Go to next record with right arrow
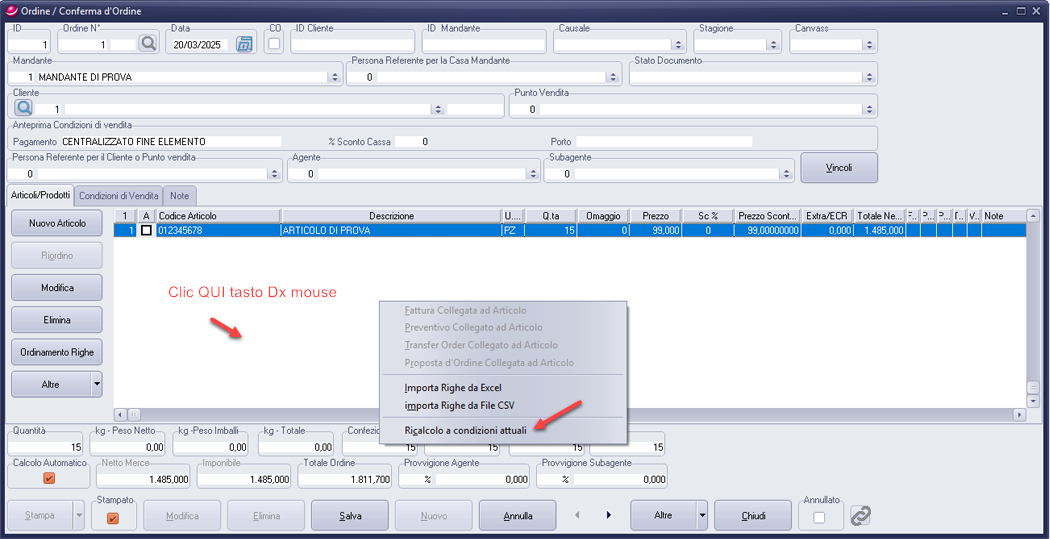The height and width of the screenshot is (539, 1050). pyautogui.click(x=609, y=516)
